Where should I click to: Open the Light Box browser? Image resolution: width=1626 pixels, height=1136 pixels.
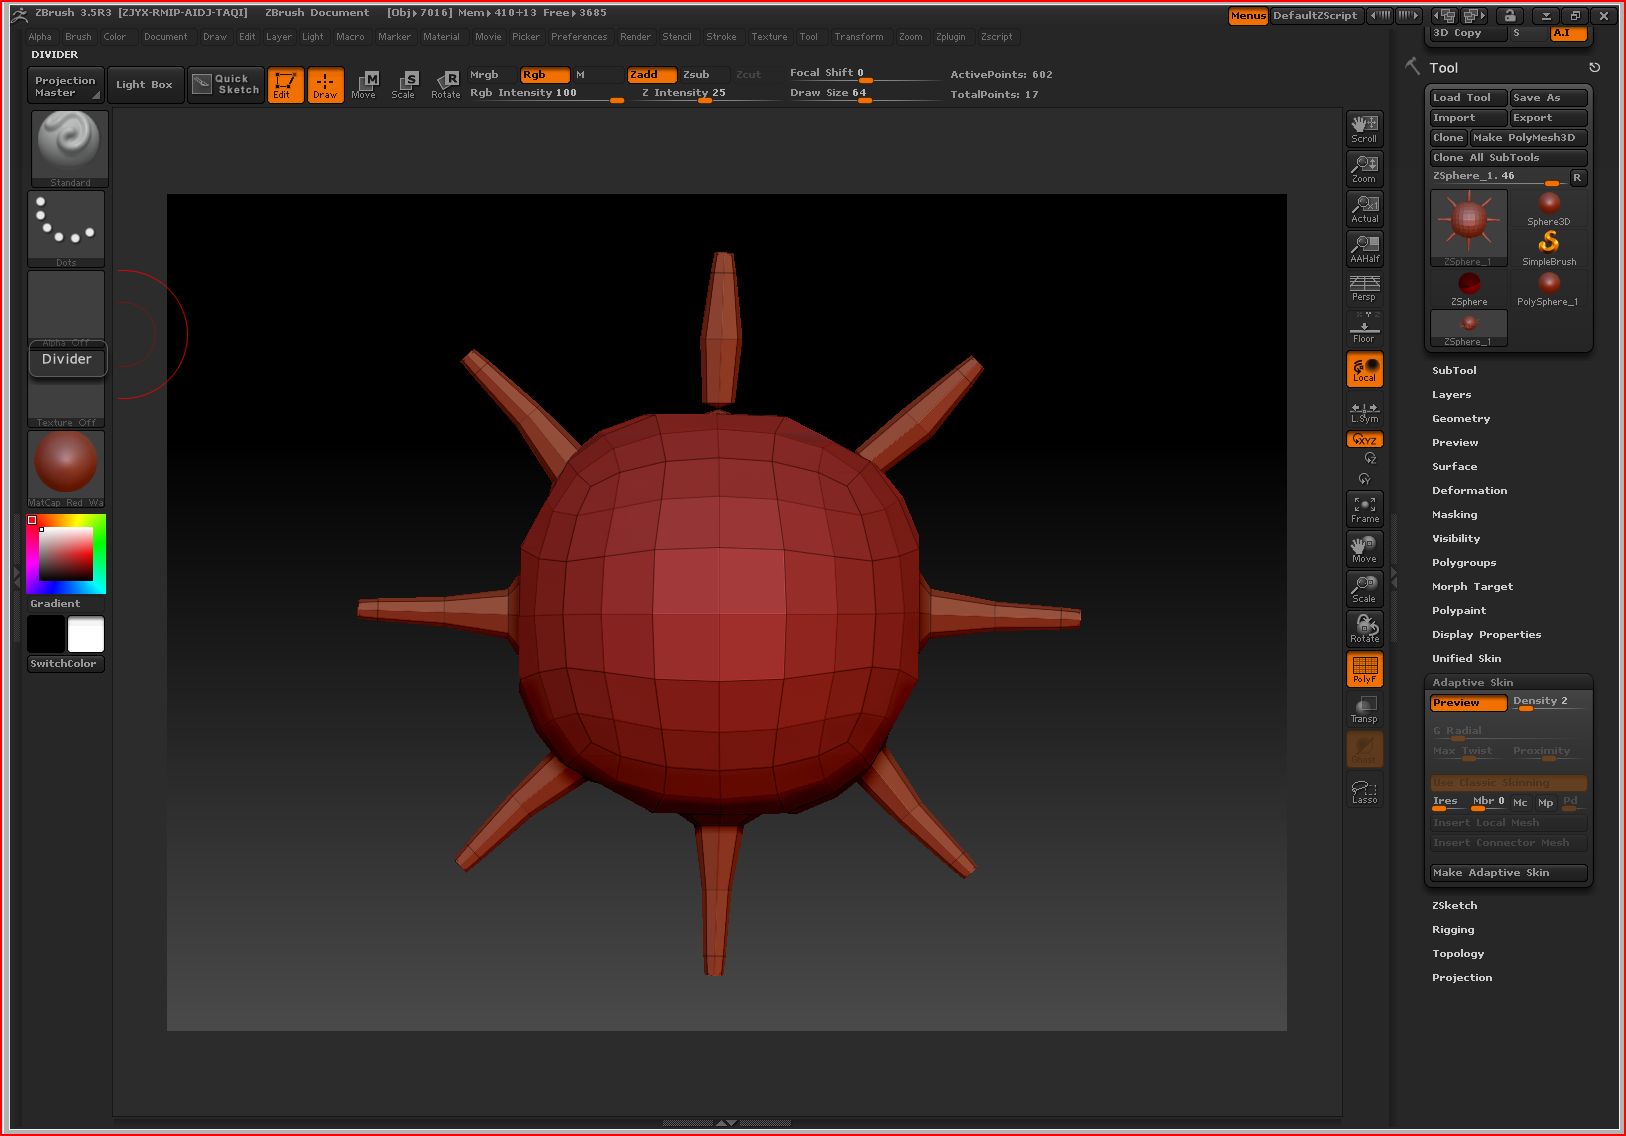coord(145,85)
